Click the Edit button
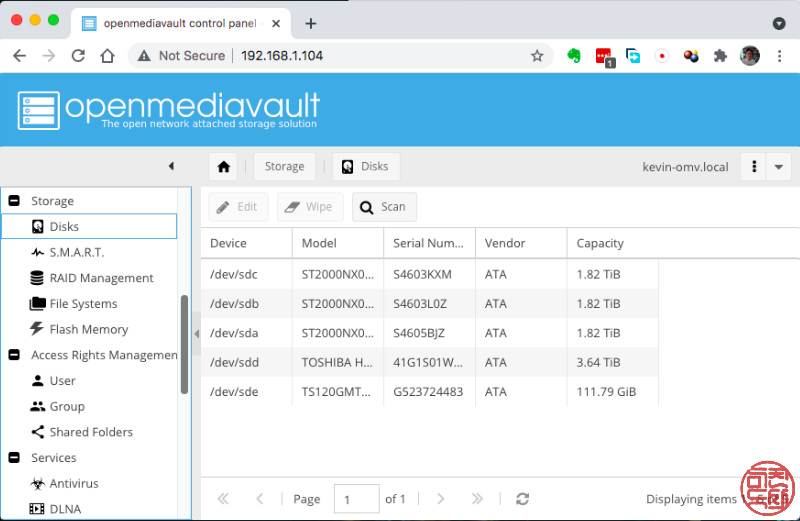 pos(238,207)
